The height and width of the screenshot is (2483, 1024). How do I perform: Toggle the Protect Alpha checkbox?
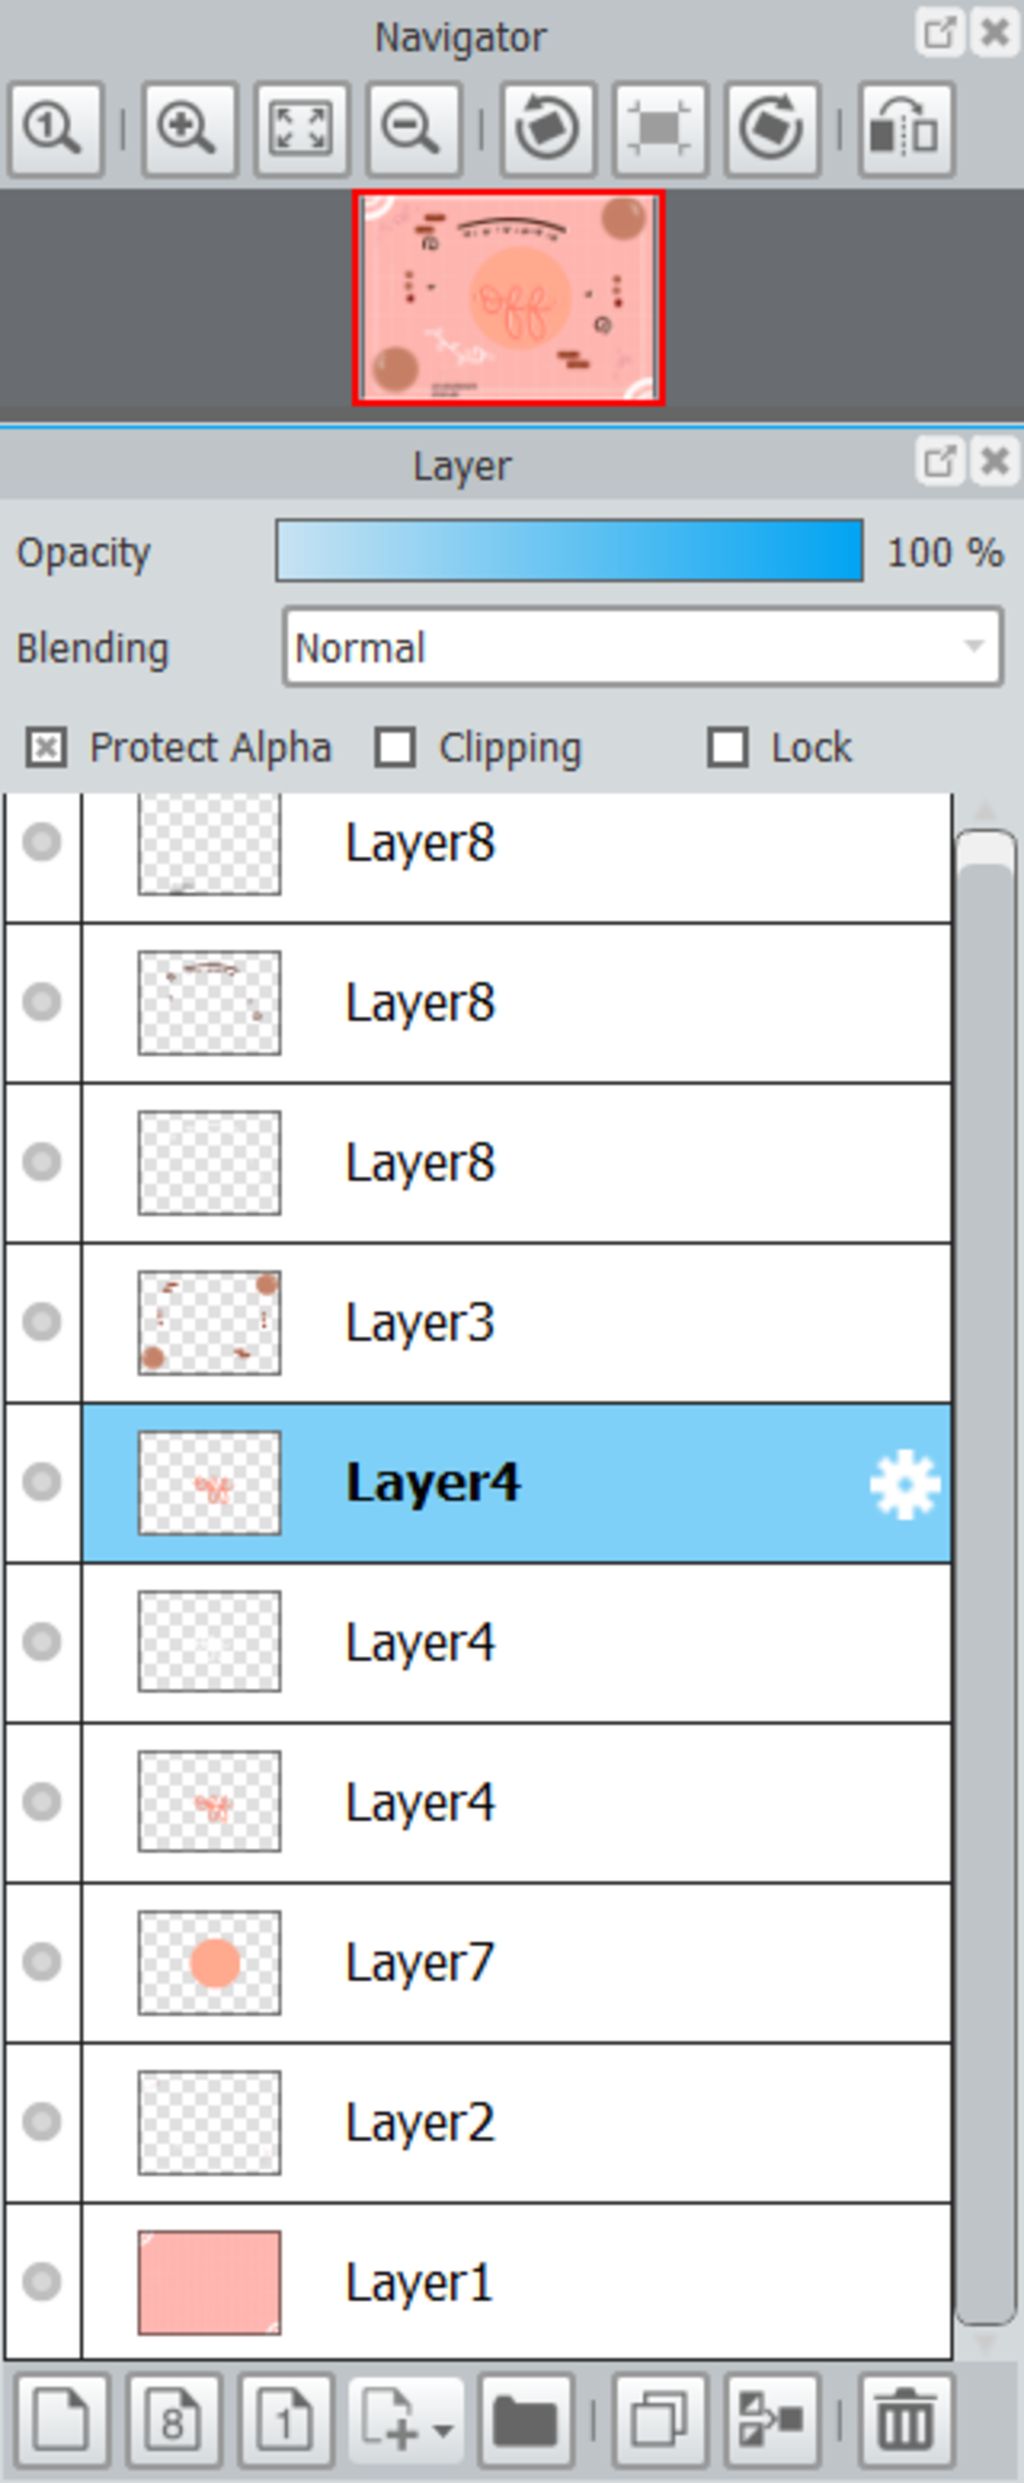(x=46, y=747)
